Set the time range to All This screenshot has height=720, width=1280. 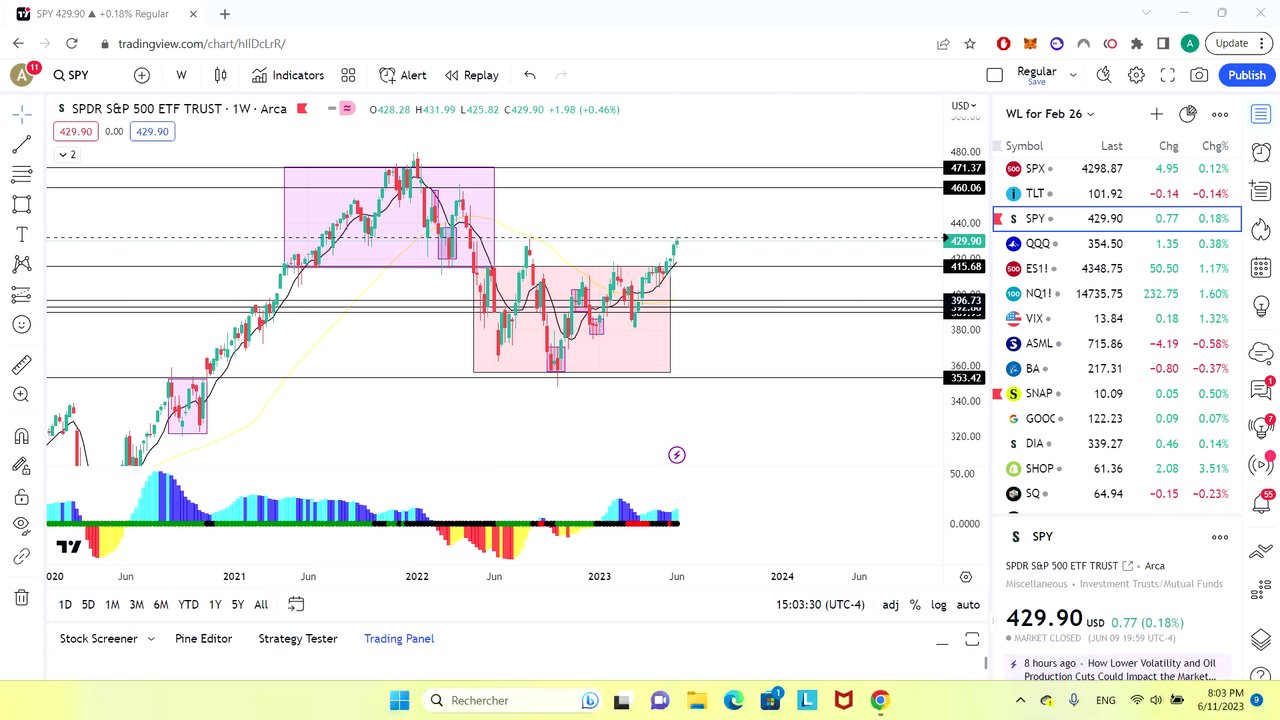(261, 604)
